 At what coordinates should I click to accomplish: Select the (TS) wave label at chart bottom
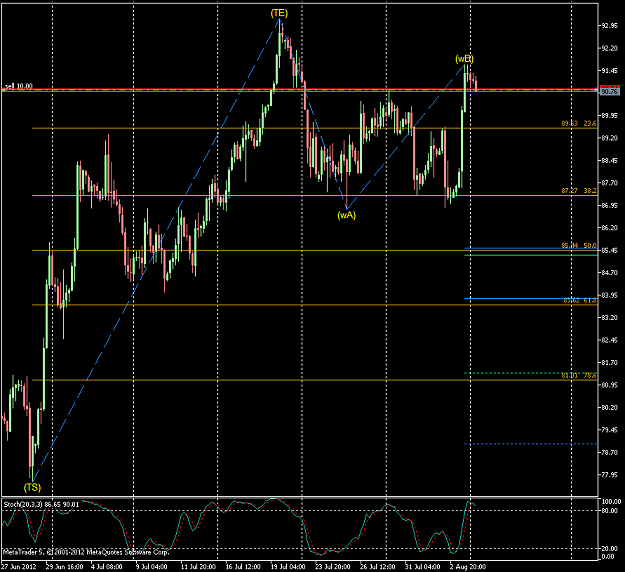tap(32, 487)
